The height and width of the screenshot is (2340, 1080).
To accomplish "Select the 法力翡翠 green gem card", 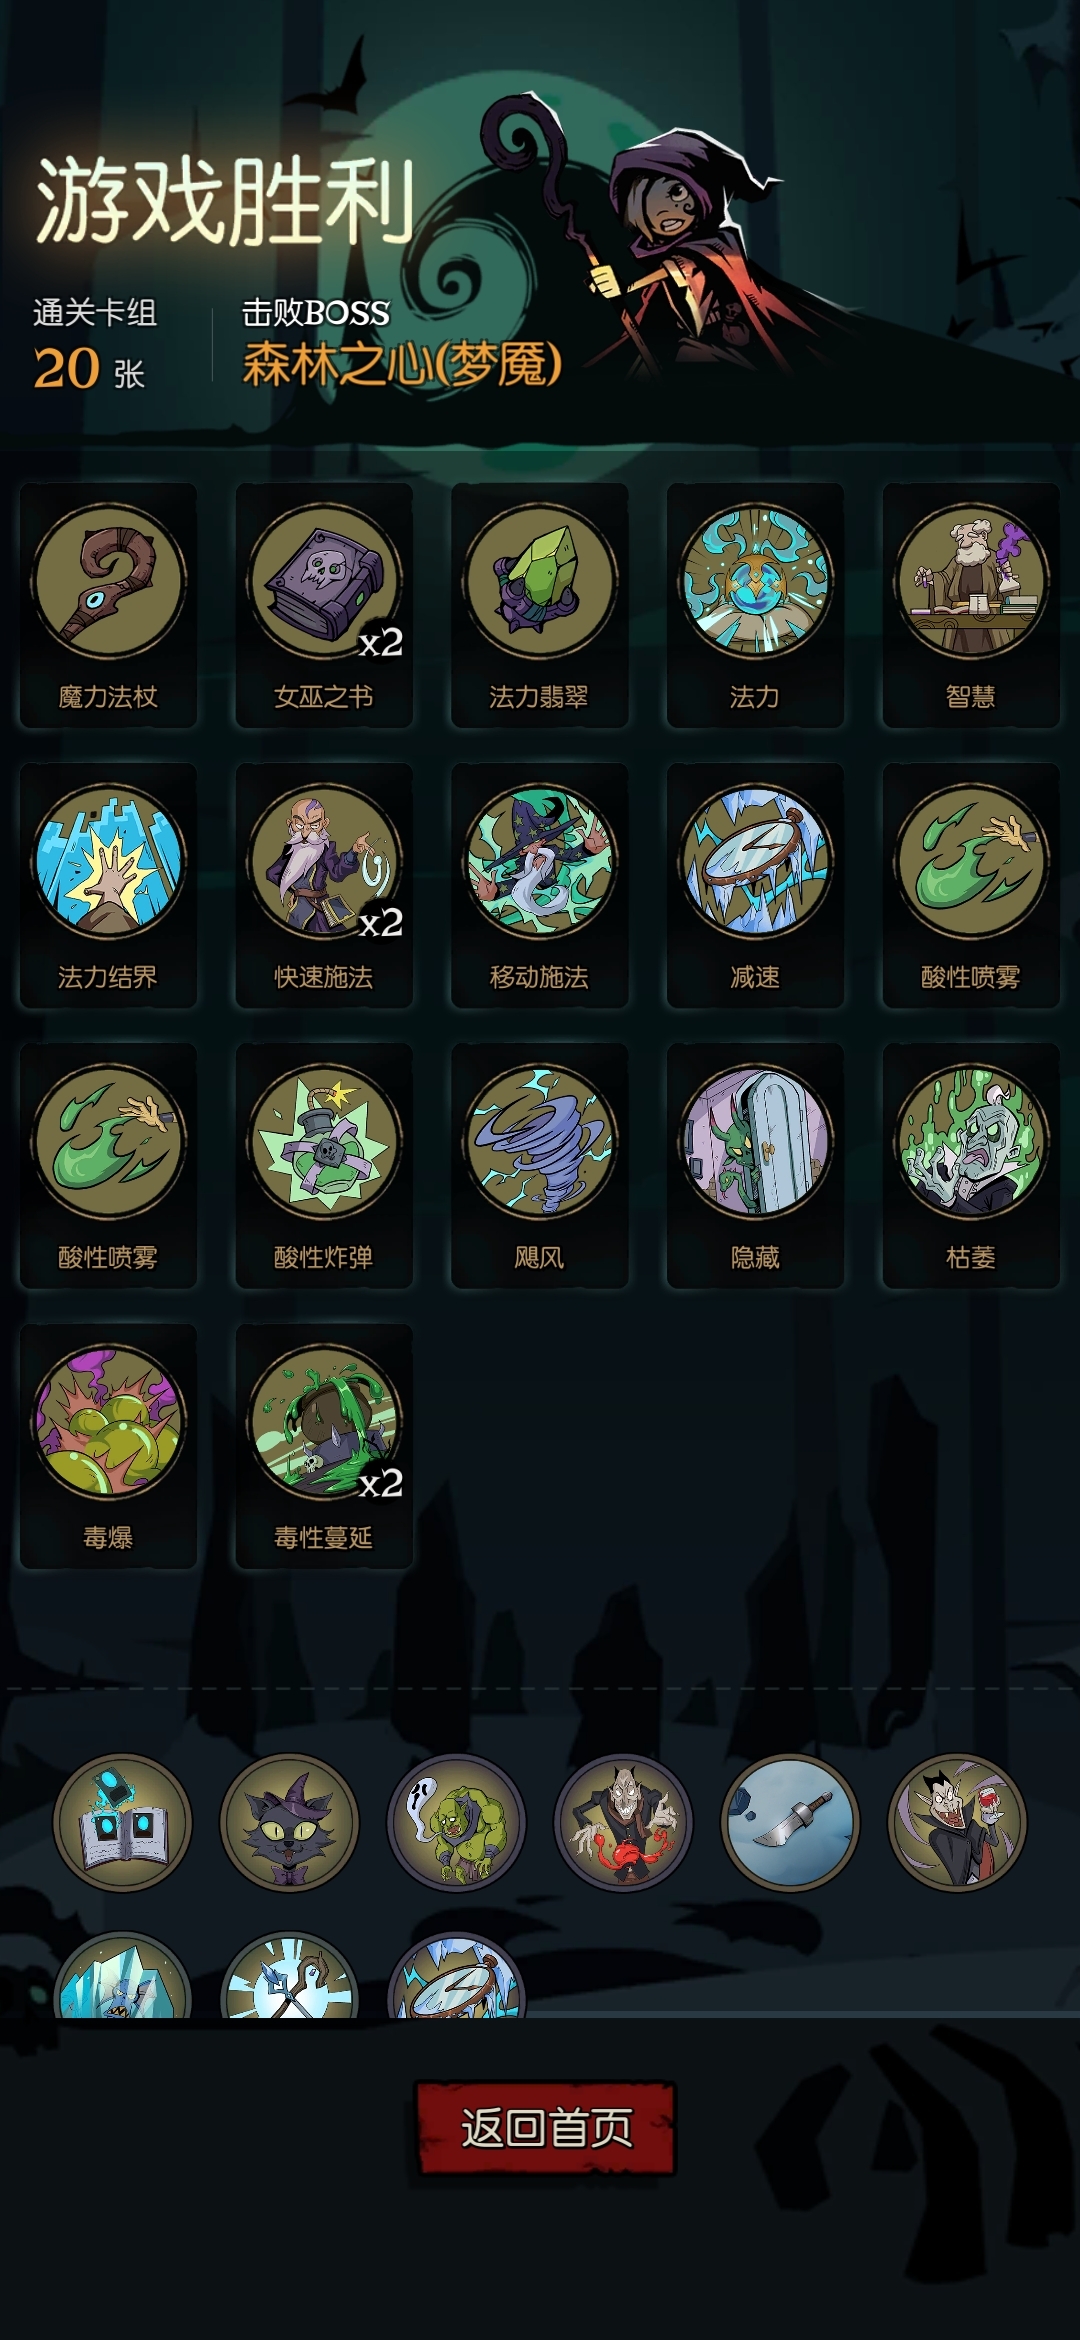I will click(540, 605).
